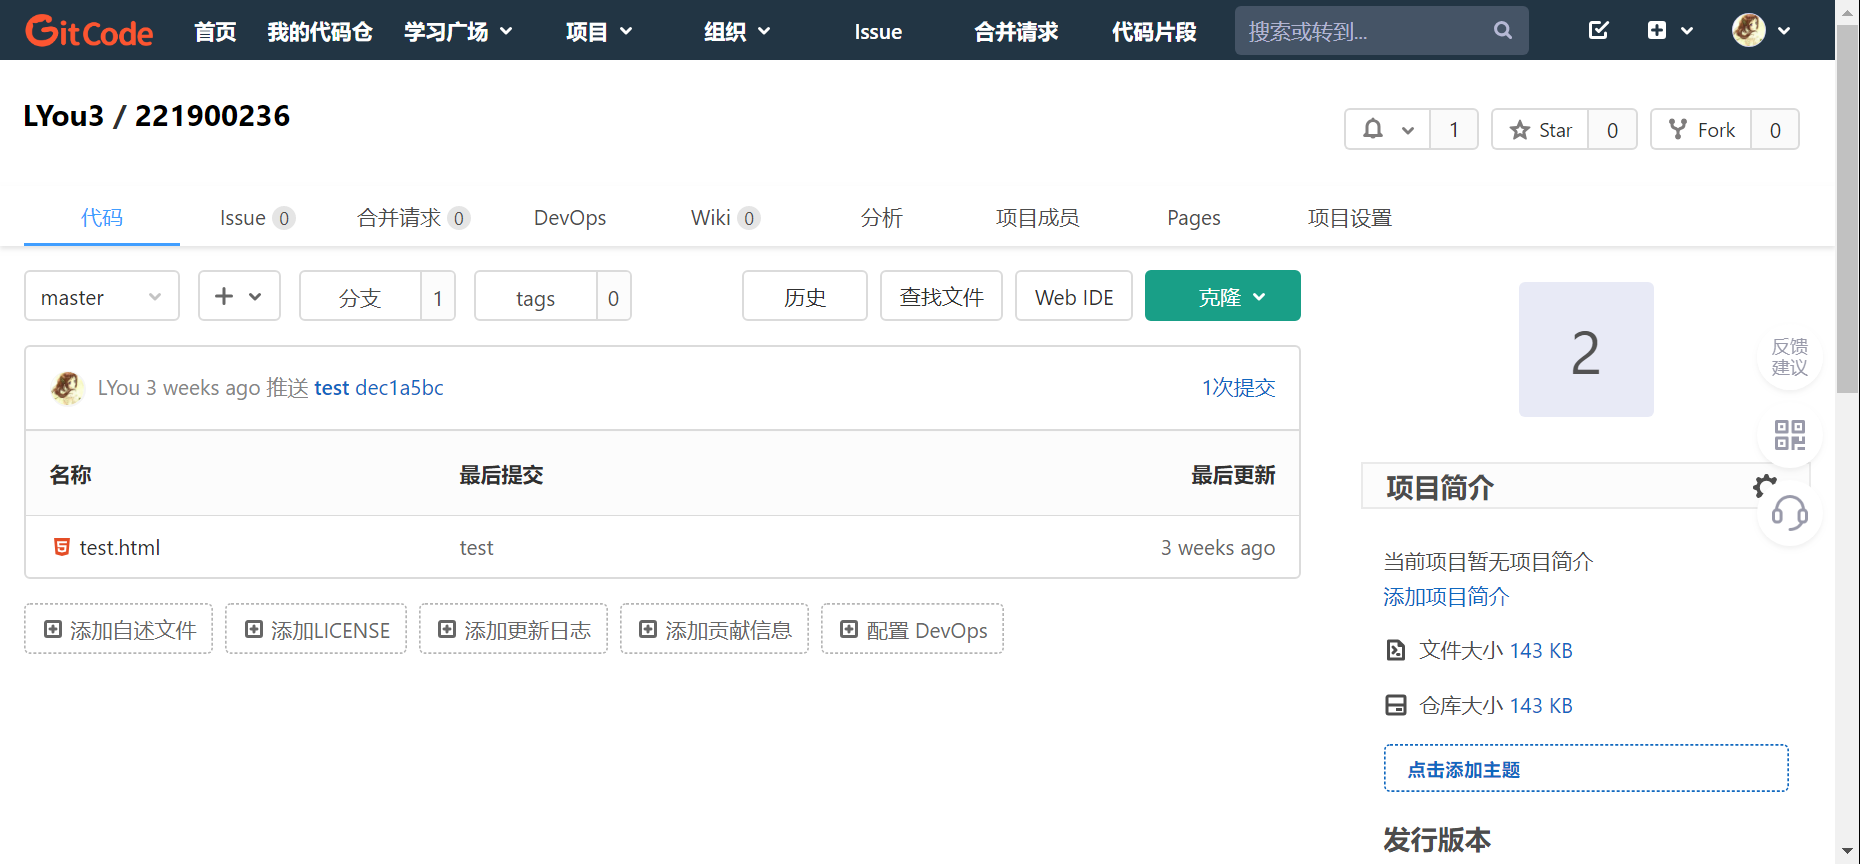
Task: Open the QR code icon
Action: (x=1789, y=435)
